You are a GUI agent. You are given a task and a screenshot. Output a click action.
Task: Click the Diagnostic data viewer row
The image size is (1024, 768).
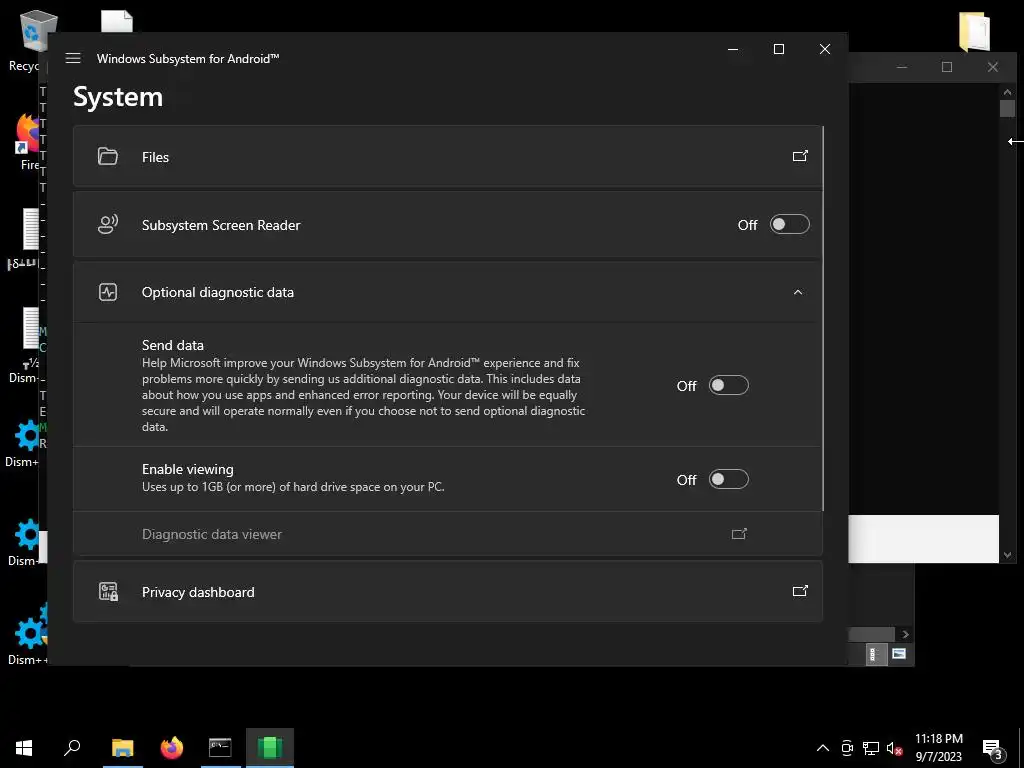(x=448, y=534)
